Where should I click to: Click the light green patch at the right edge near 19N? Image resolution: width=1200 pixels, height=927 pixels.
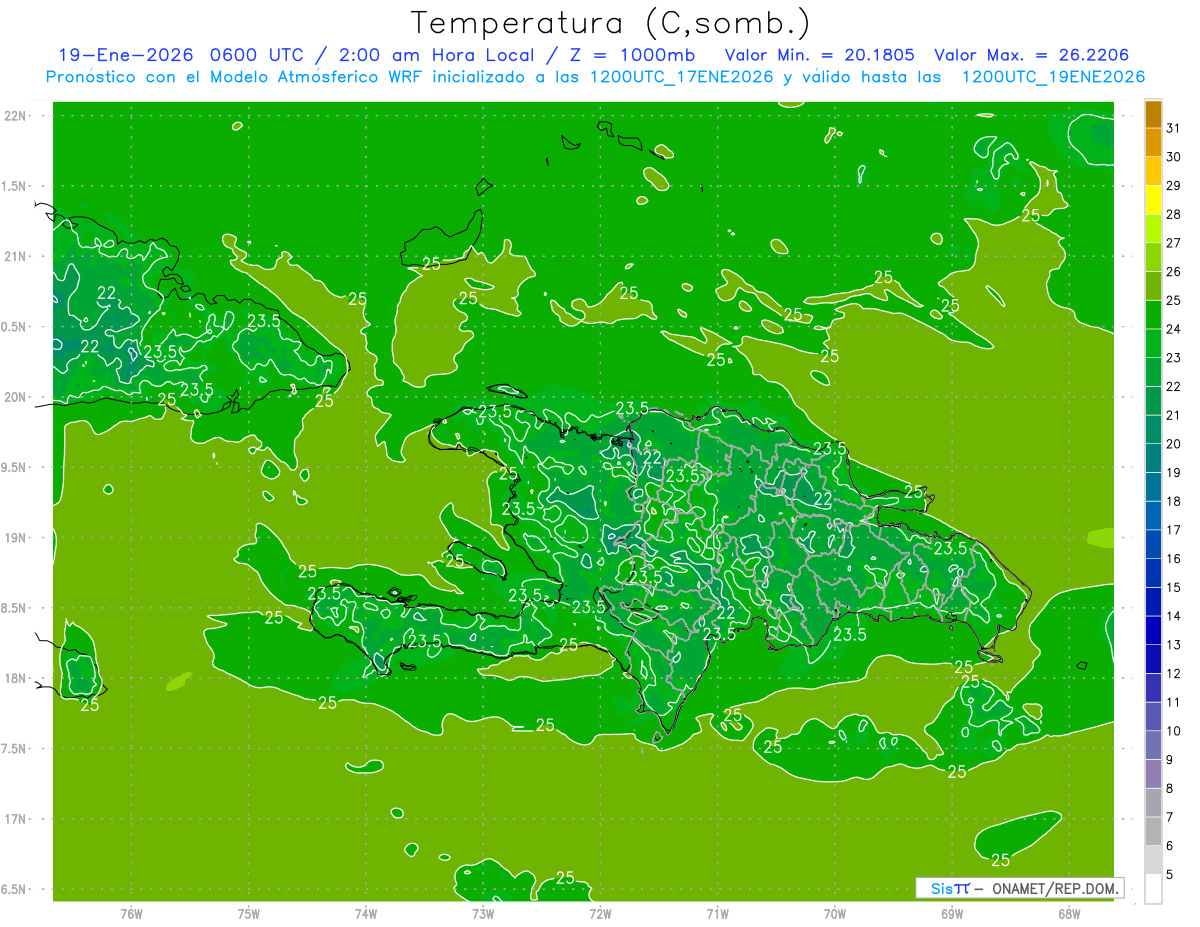(1099, 538)
